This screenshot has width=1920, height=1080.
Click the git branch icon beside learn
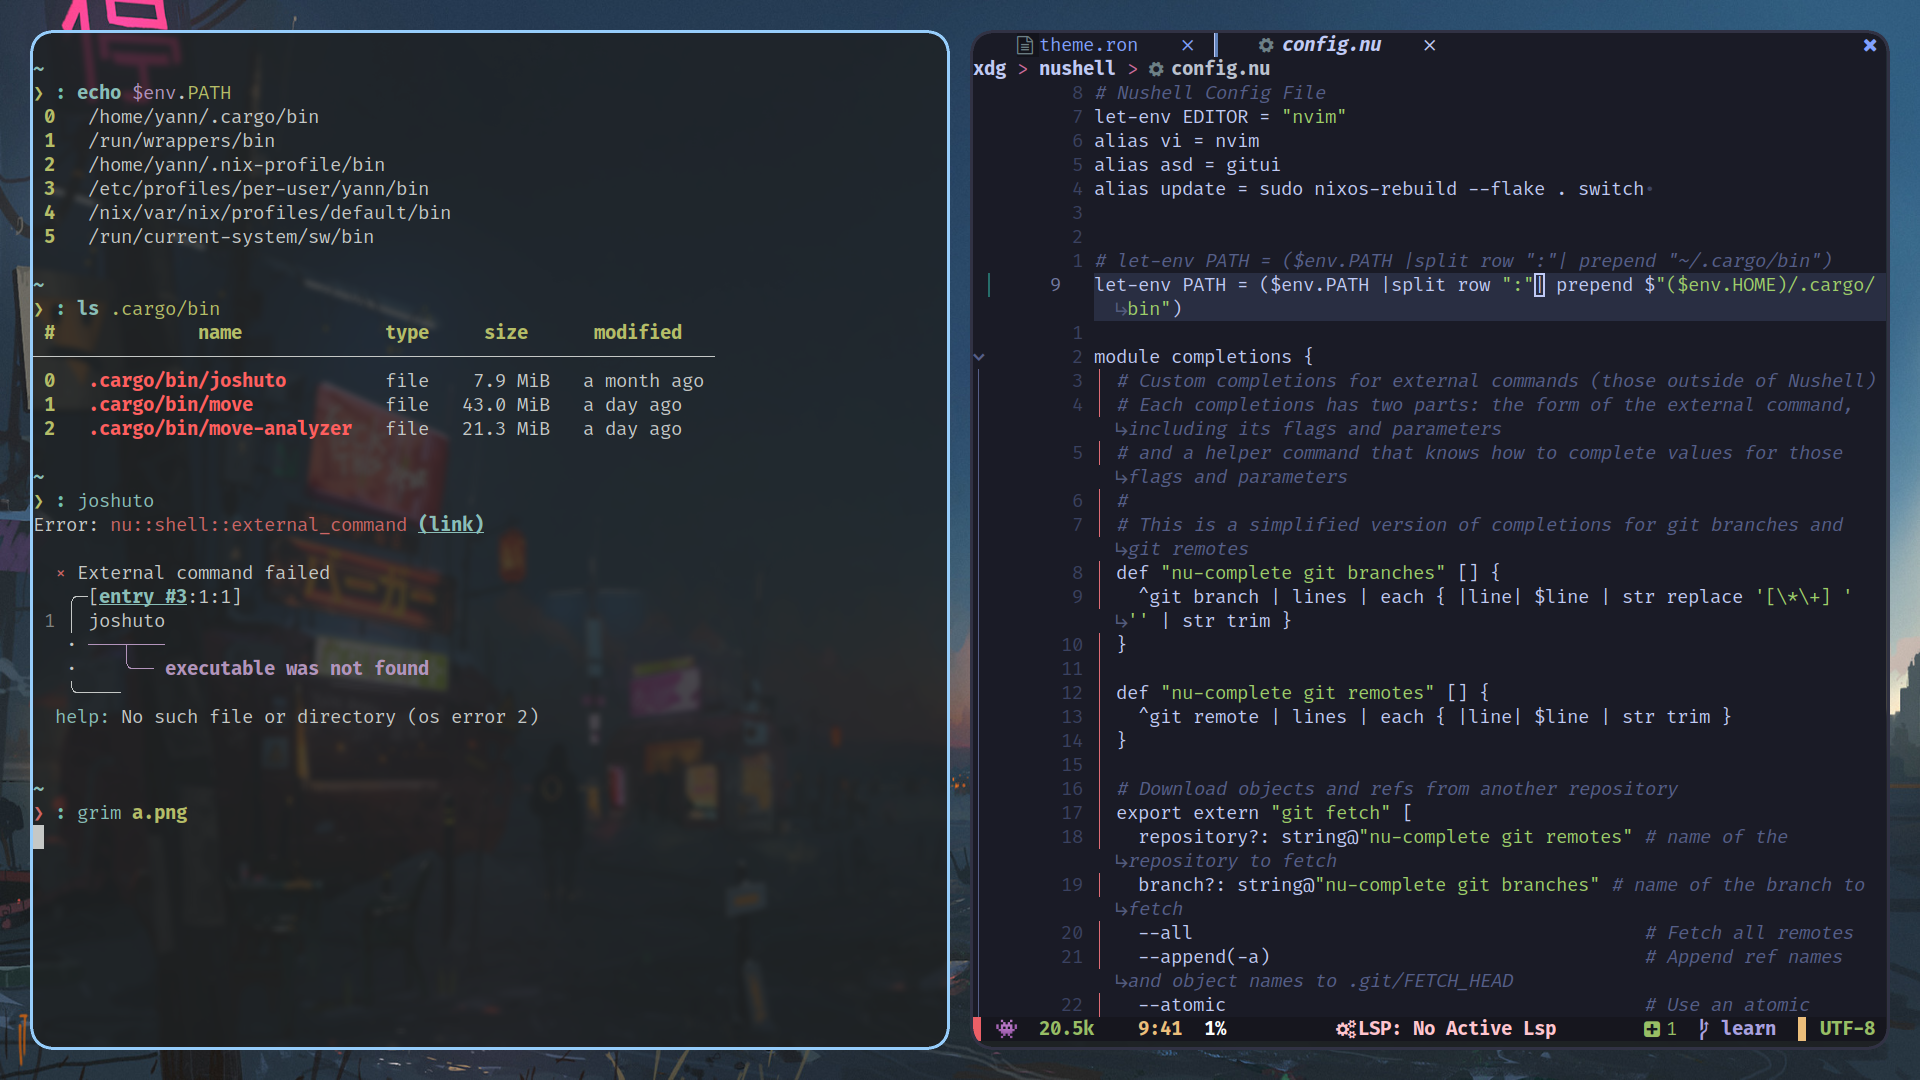[1703, 1028]
